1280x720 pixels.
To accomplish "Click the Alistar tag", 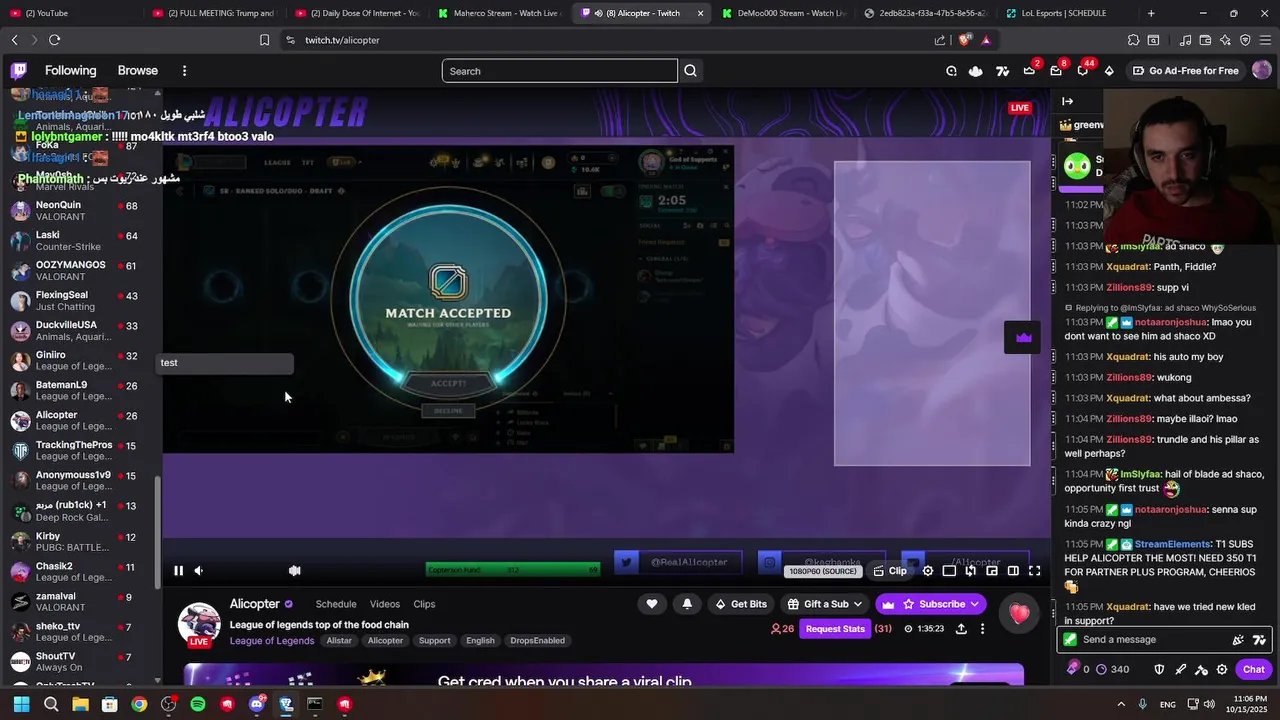I will tap(339, 641).
